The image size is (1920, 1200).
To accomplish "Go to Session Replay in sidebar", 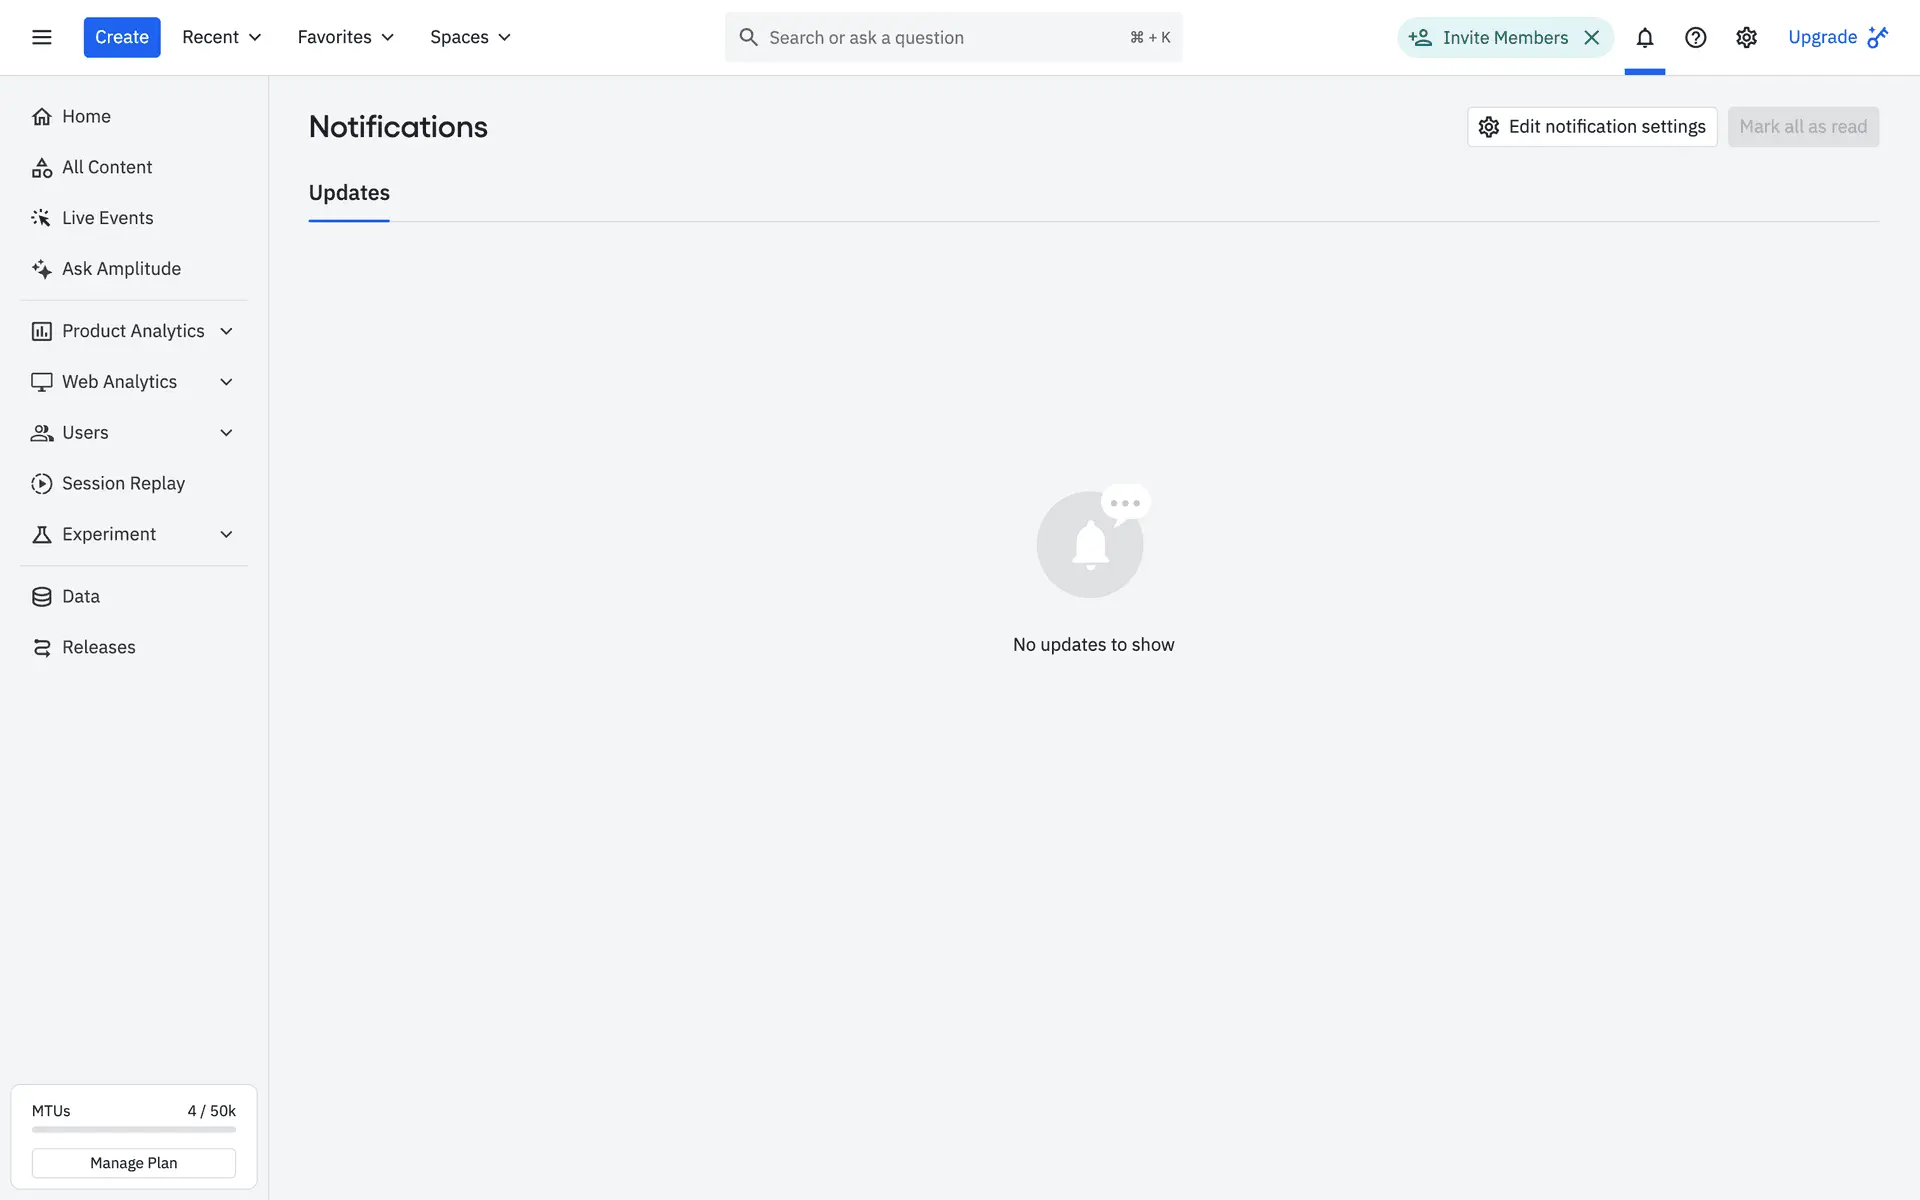I will pyautogui.click(x=123, y=483).
